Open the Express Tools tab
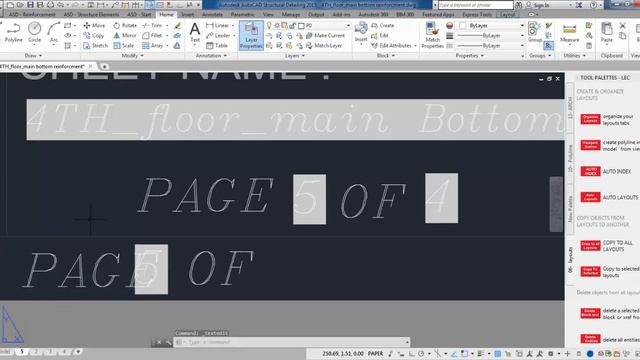 [477, 14]
